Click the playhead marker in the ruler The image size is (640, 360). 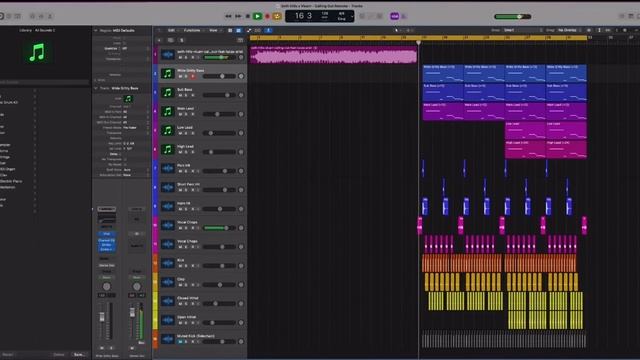(418, 42)
